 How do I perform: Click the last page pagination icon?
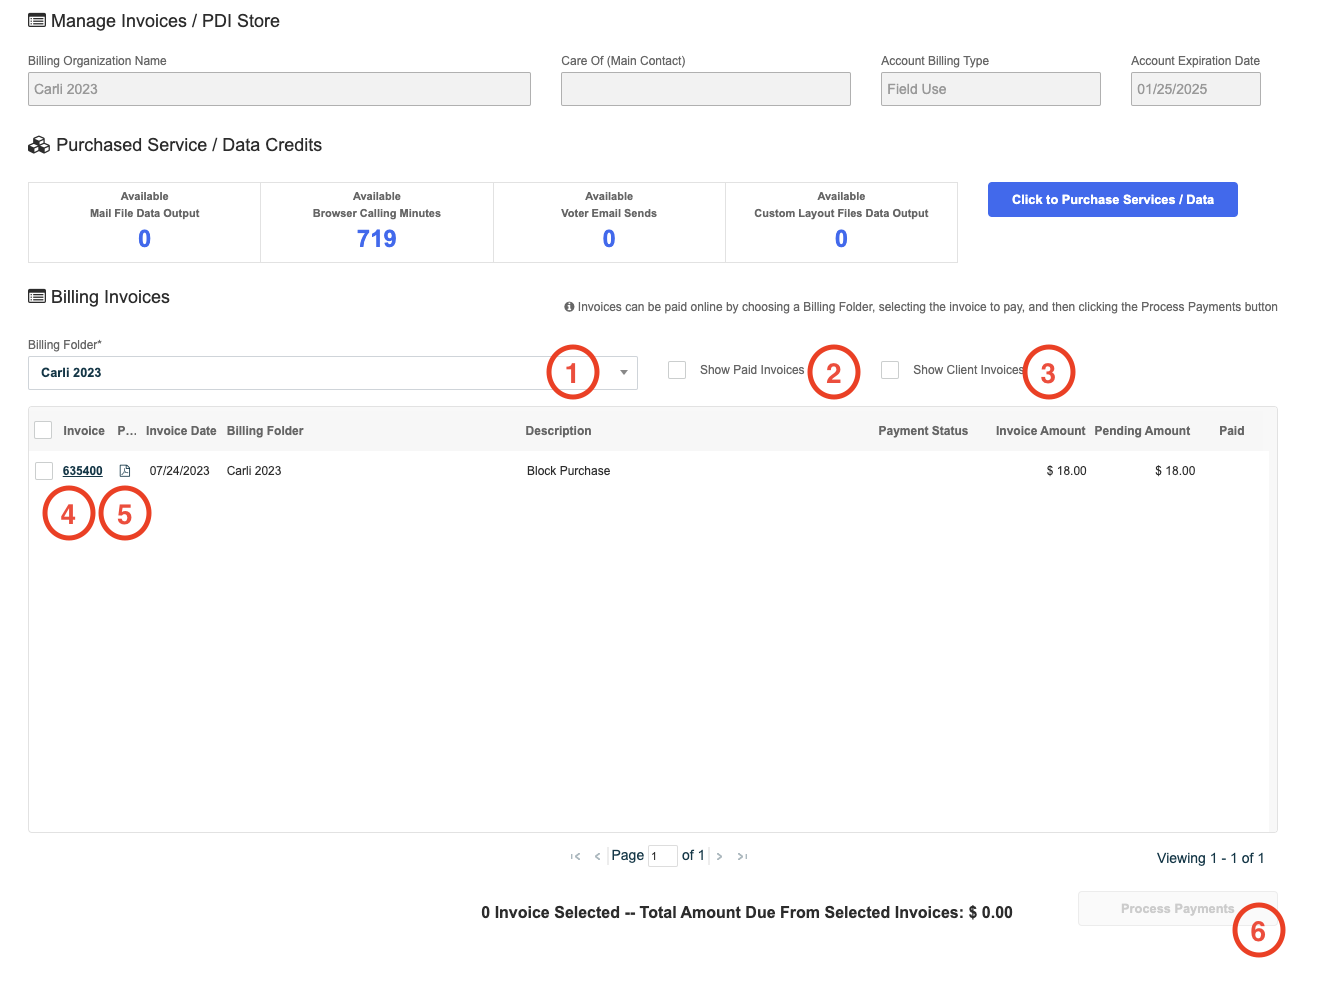[x=742, y=856]
